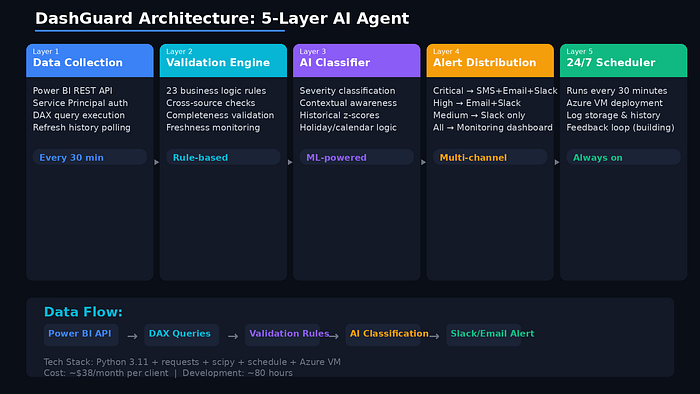Click the 'DAX Queries' flow chip

coord(181,335)
